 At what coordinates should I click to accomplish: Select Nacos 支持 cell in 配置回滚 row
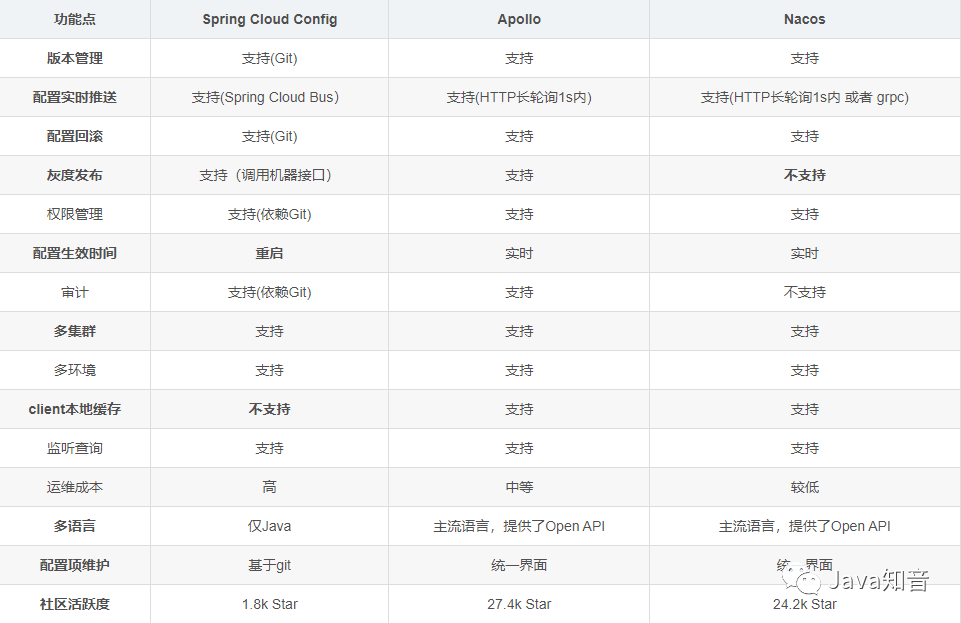(805, 136)
